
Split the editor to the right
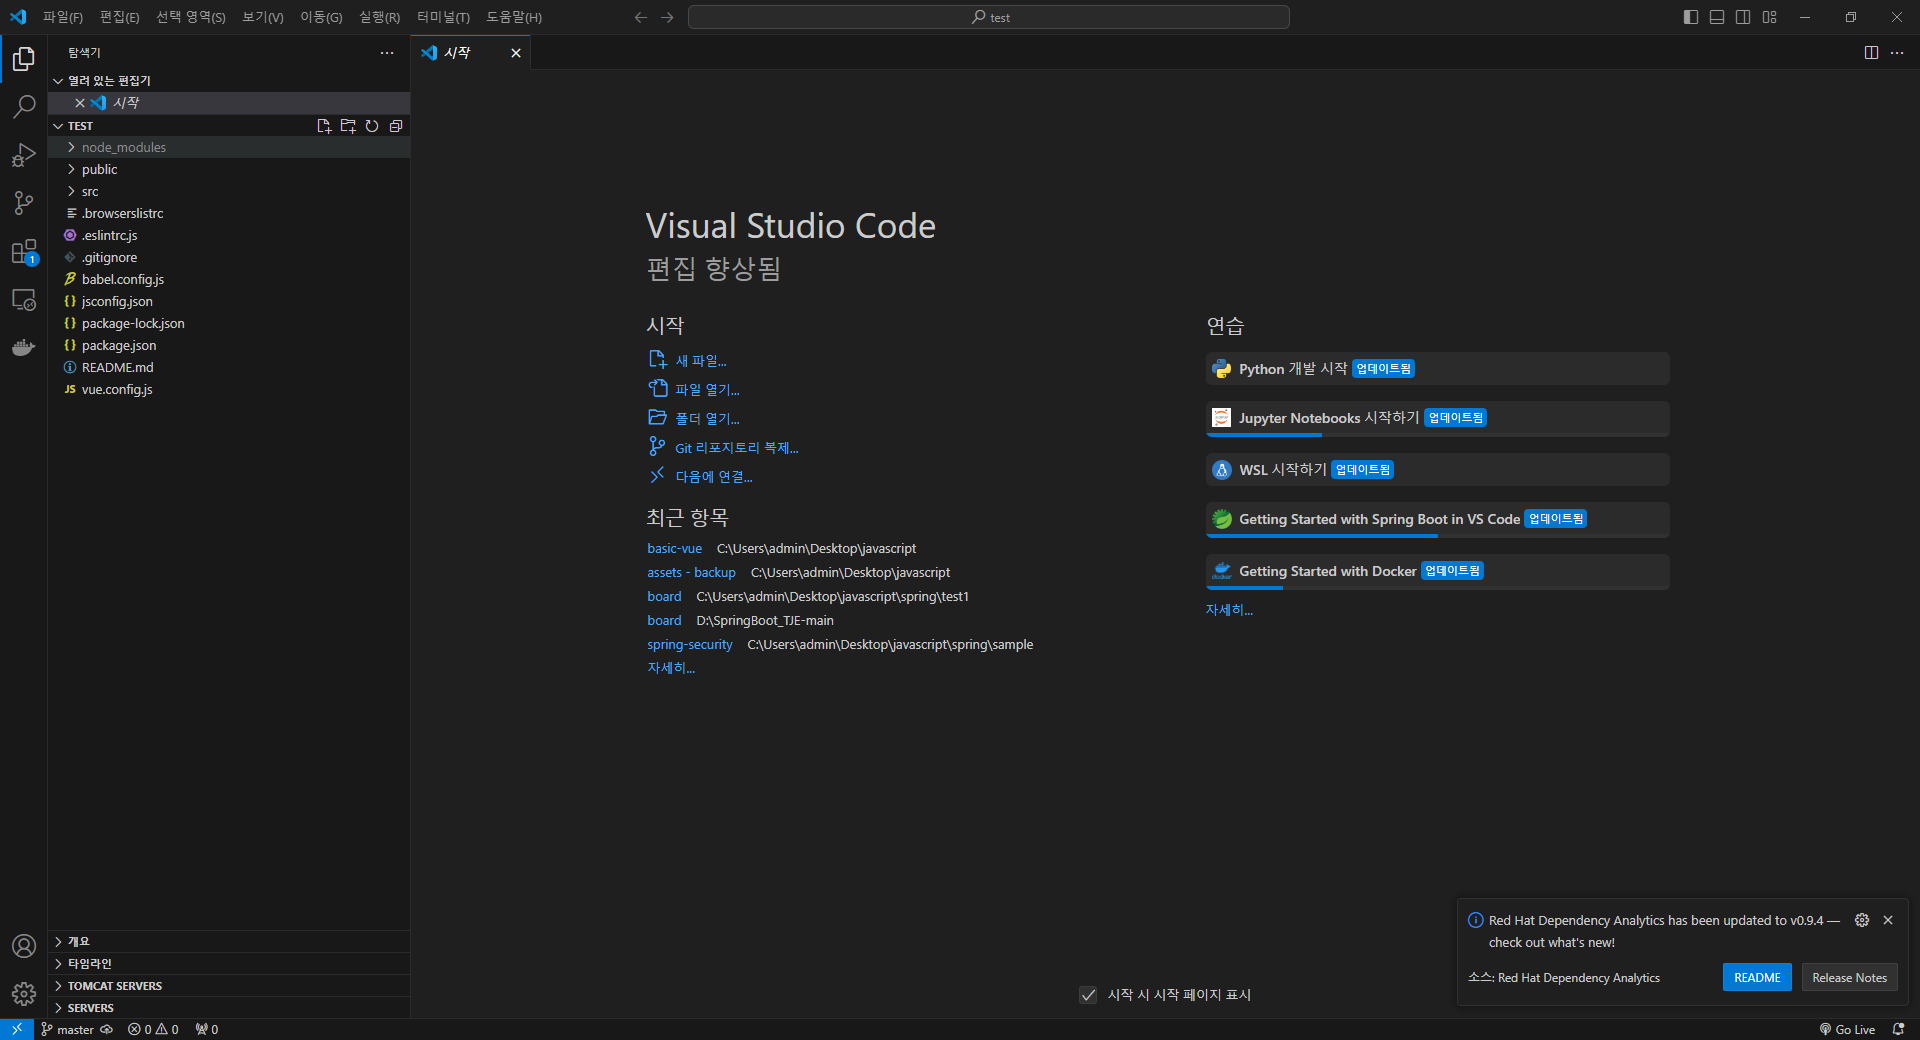[1871, 53]
